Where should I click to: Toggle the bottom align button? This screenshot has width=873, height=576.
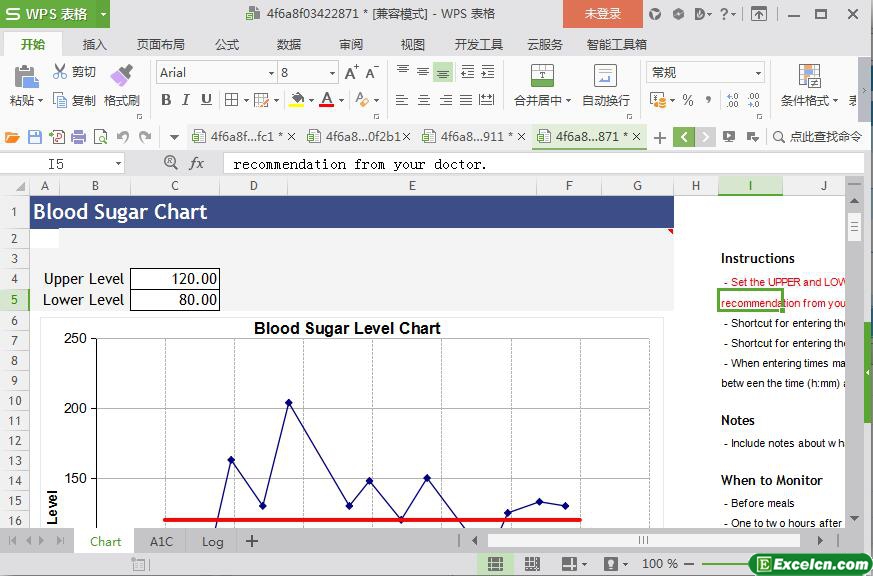[443, 72]
